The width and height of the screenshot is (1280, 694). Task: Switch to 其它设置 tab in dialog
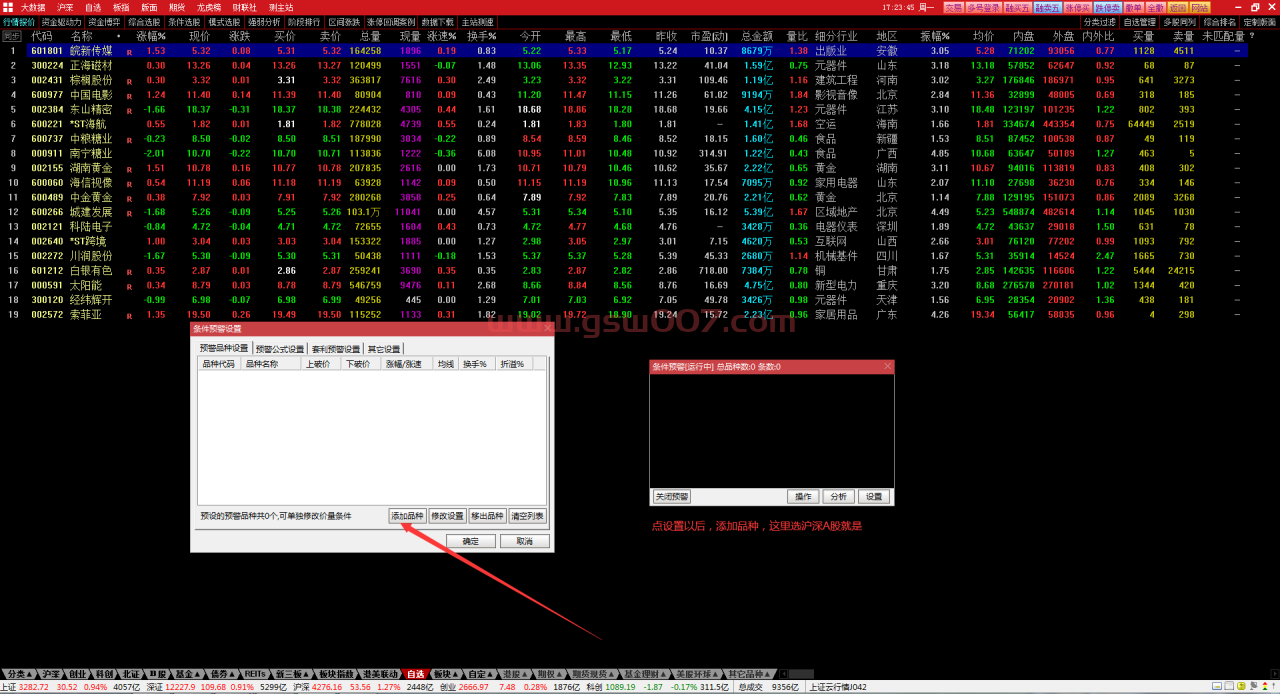[x=383, y=349]
